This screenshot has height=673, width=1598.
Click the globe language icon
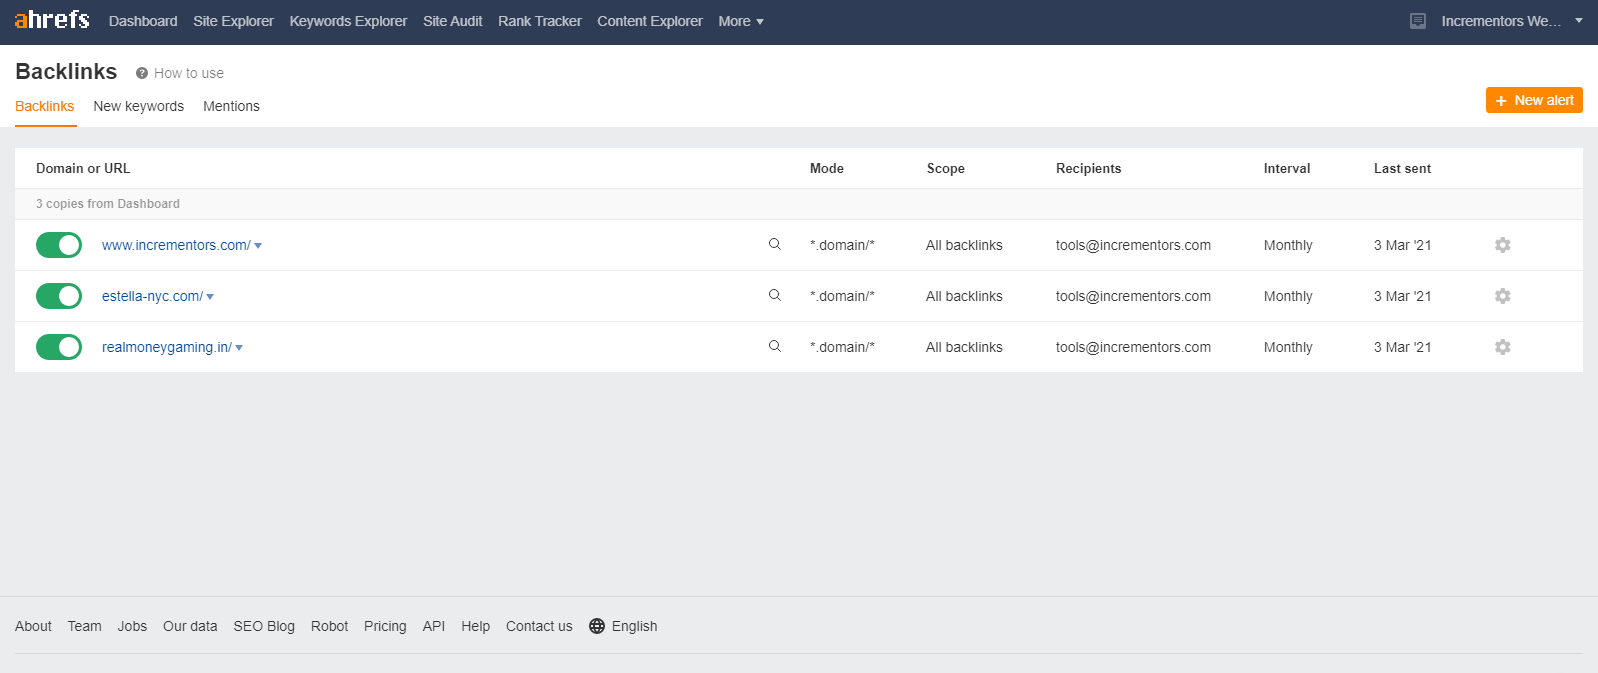point(597,626)
